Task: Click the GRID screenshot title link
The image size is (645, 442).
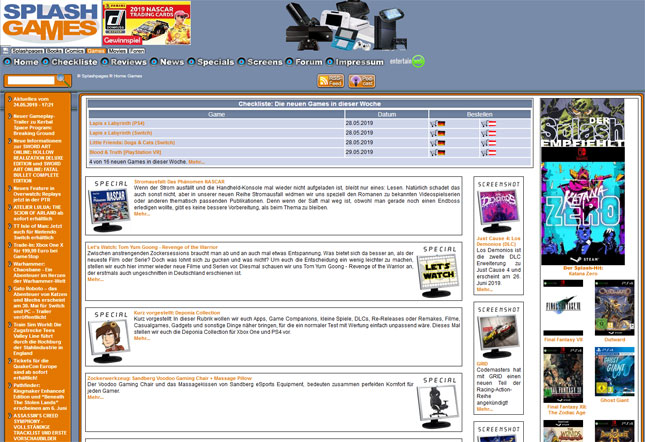Action: click(x=482, y=363)
